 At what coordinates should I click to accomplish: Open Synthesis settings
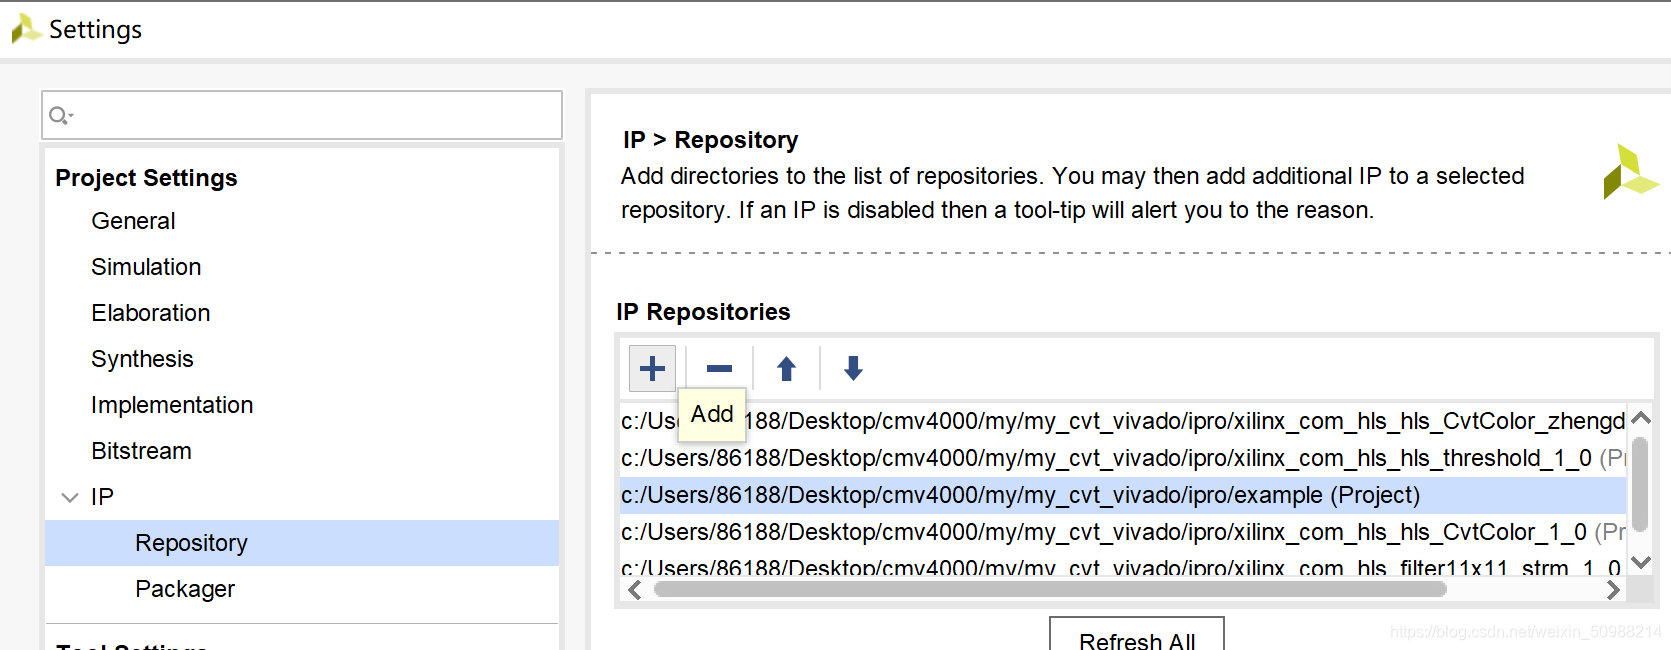coord(142,359)
